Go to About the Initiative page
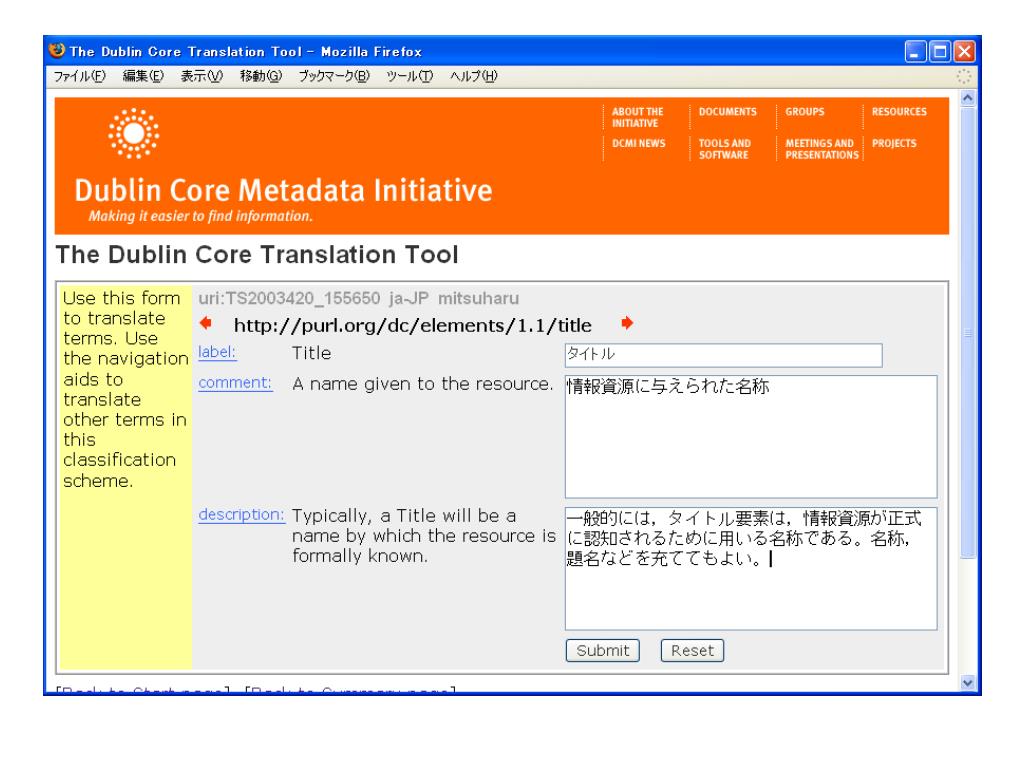Screen dimensions: 1024x768 [x=637, y=117]
